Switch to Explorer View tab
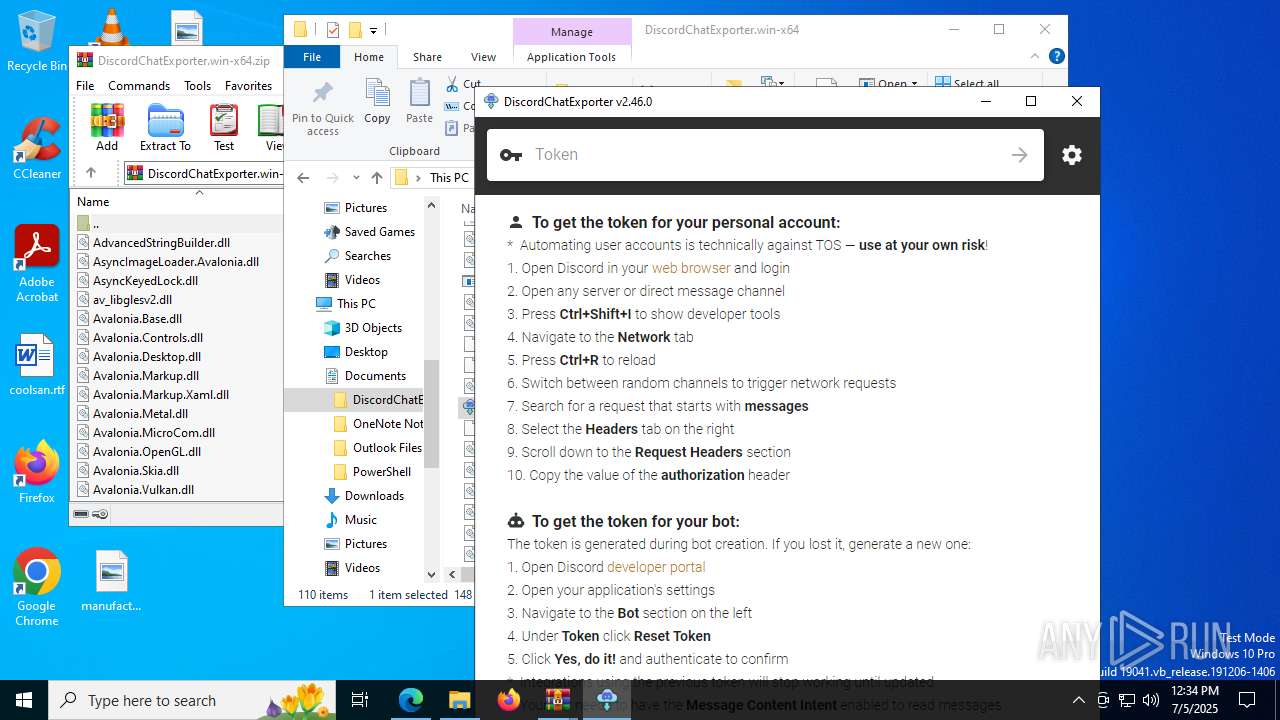This screenshot has width=1280, height=720. (483, 57)
